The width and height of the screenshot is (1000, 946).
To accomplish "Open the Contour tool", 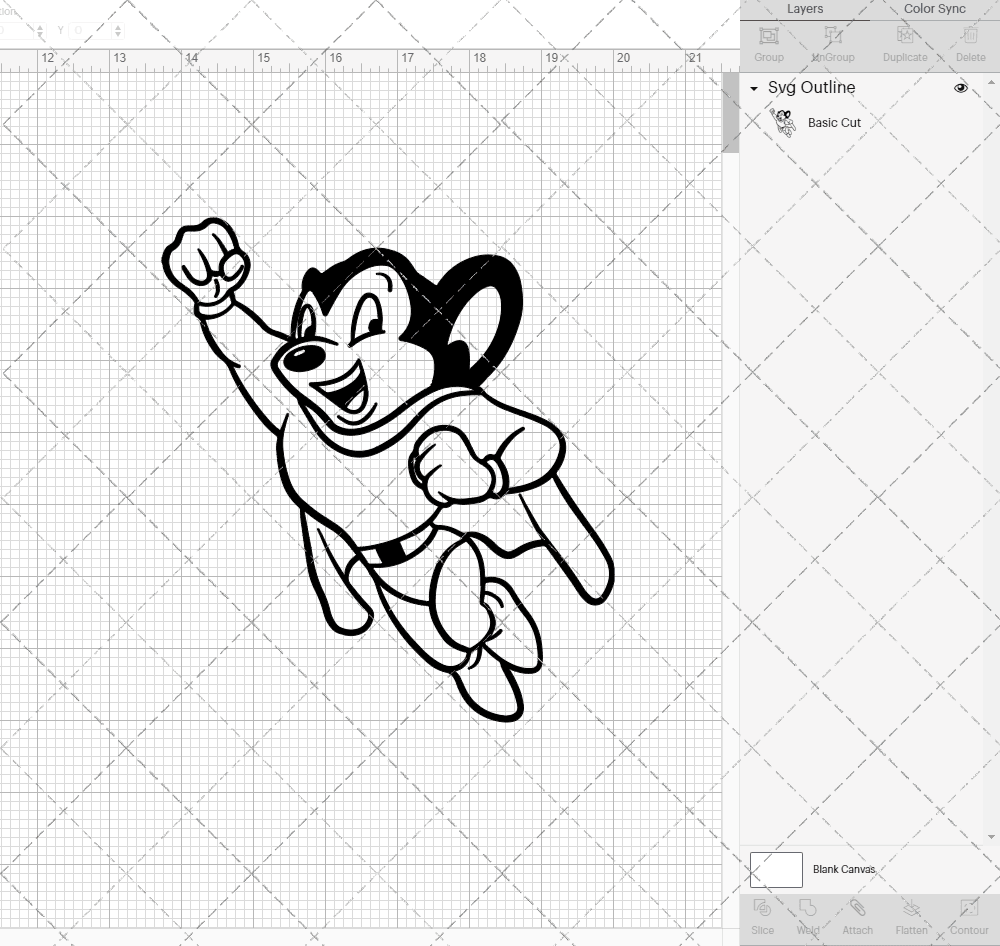I will click(x=967, y=917).
